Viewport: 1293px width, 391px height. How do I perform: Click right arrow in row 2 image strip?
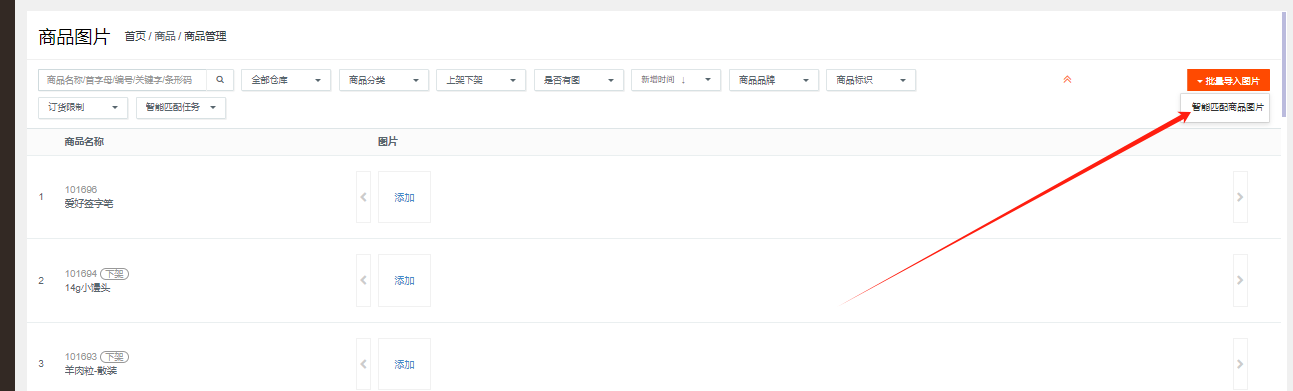pyautogui.click(x=1240, y=280)
